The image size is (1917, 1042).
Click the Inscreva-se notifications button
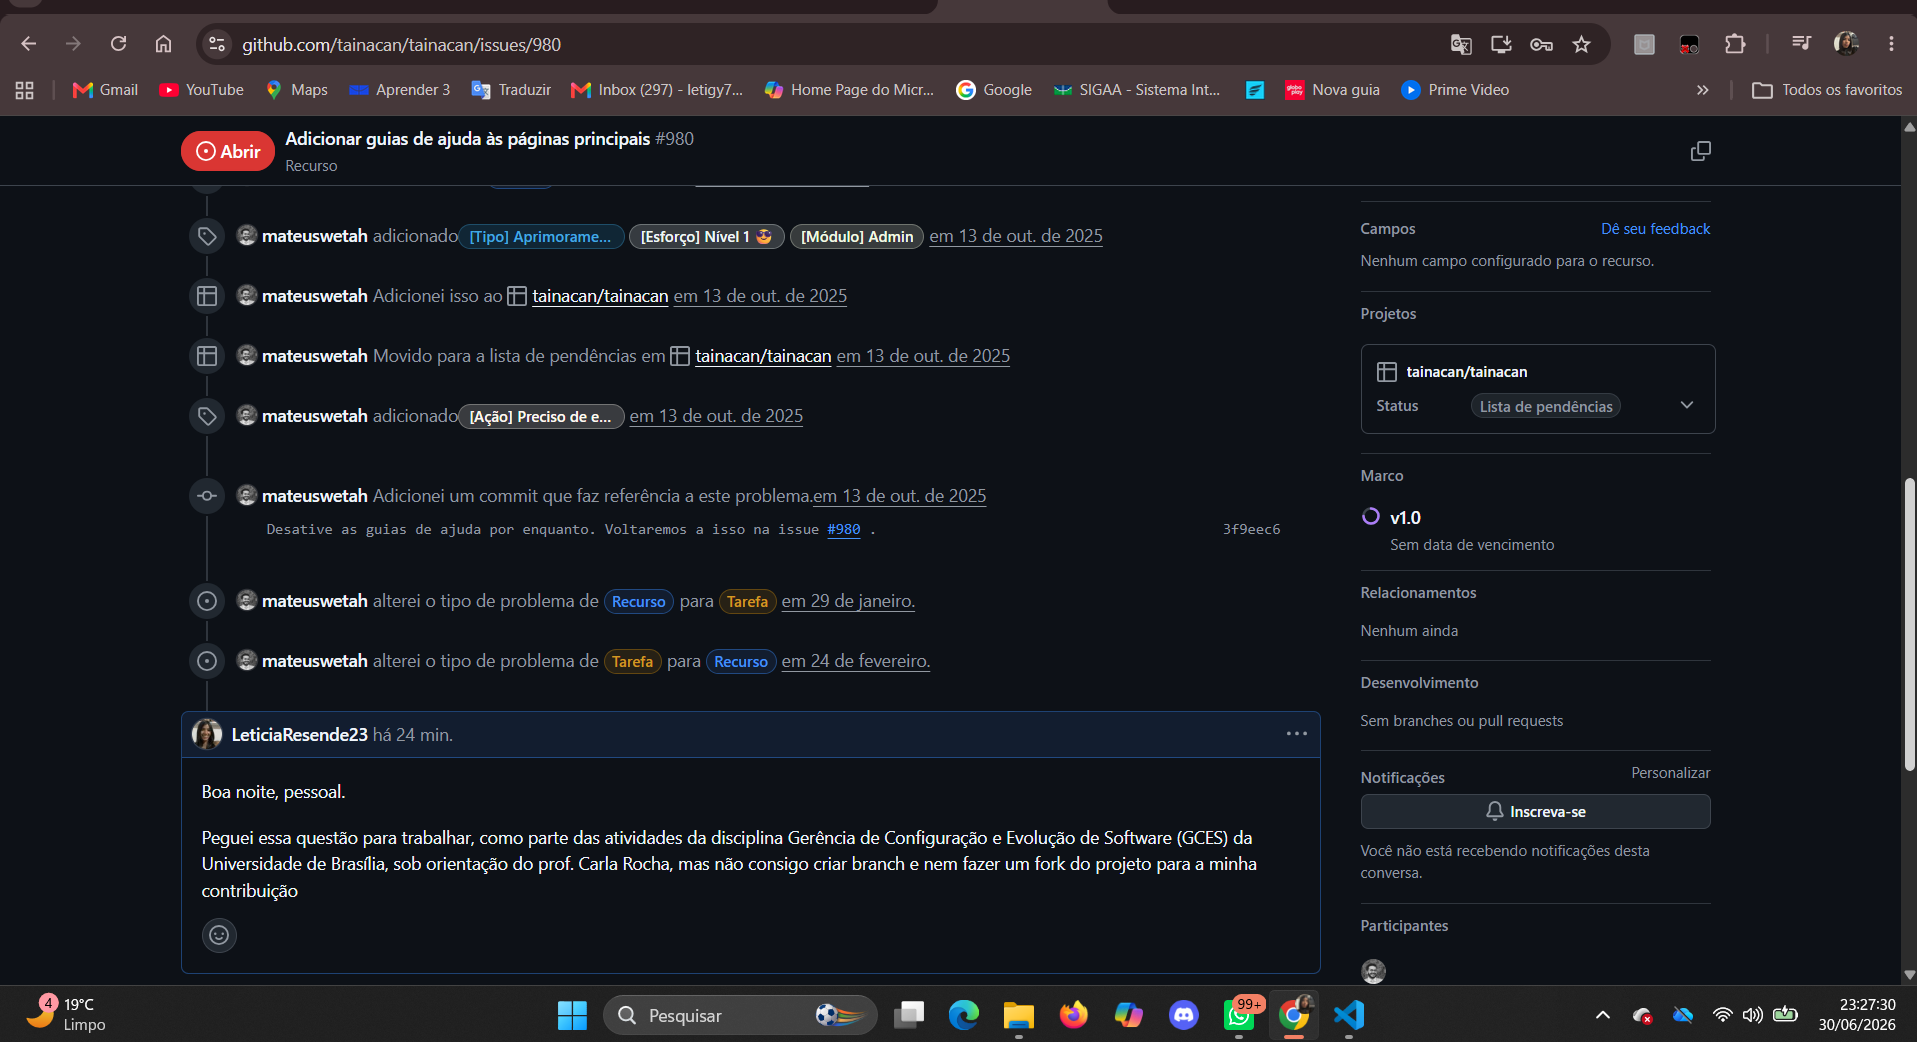tap(1535, 811)
